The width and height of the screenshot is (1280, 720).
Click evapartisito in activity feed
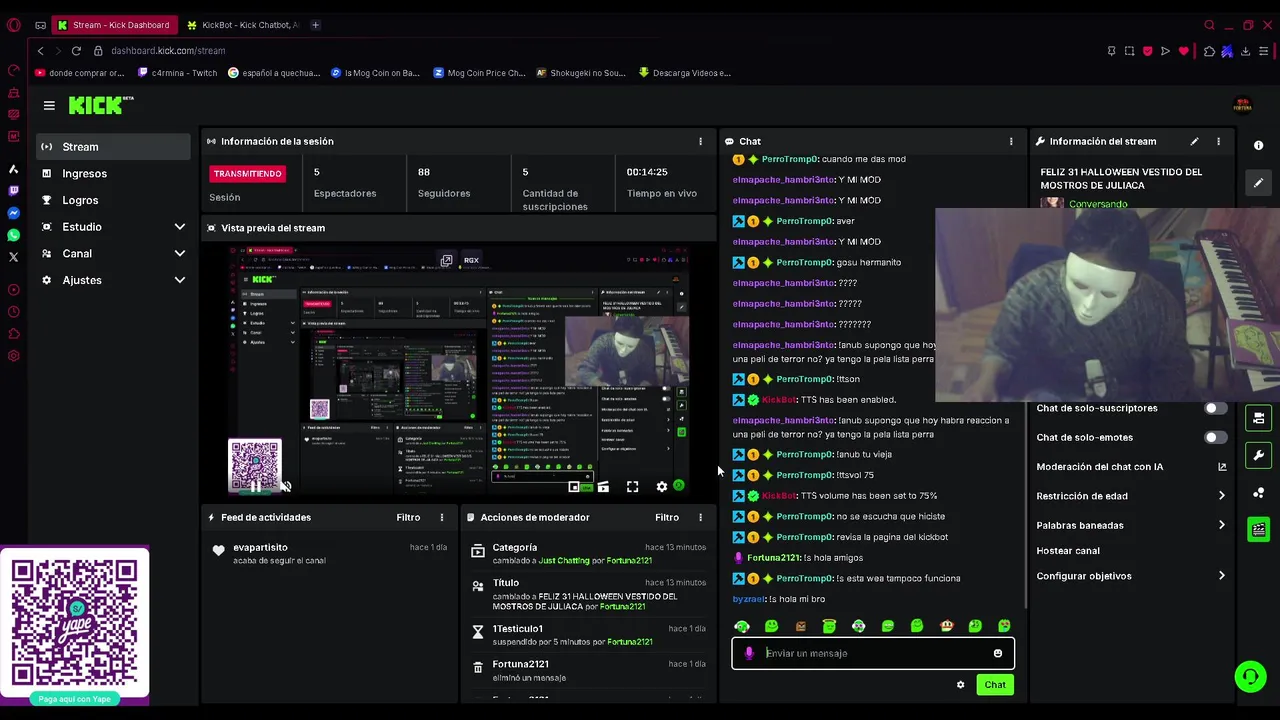pos(260,547)
